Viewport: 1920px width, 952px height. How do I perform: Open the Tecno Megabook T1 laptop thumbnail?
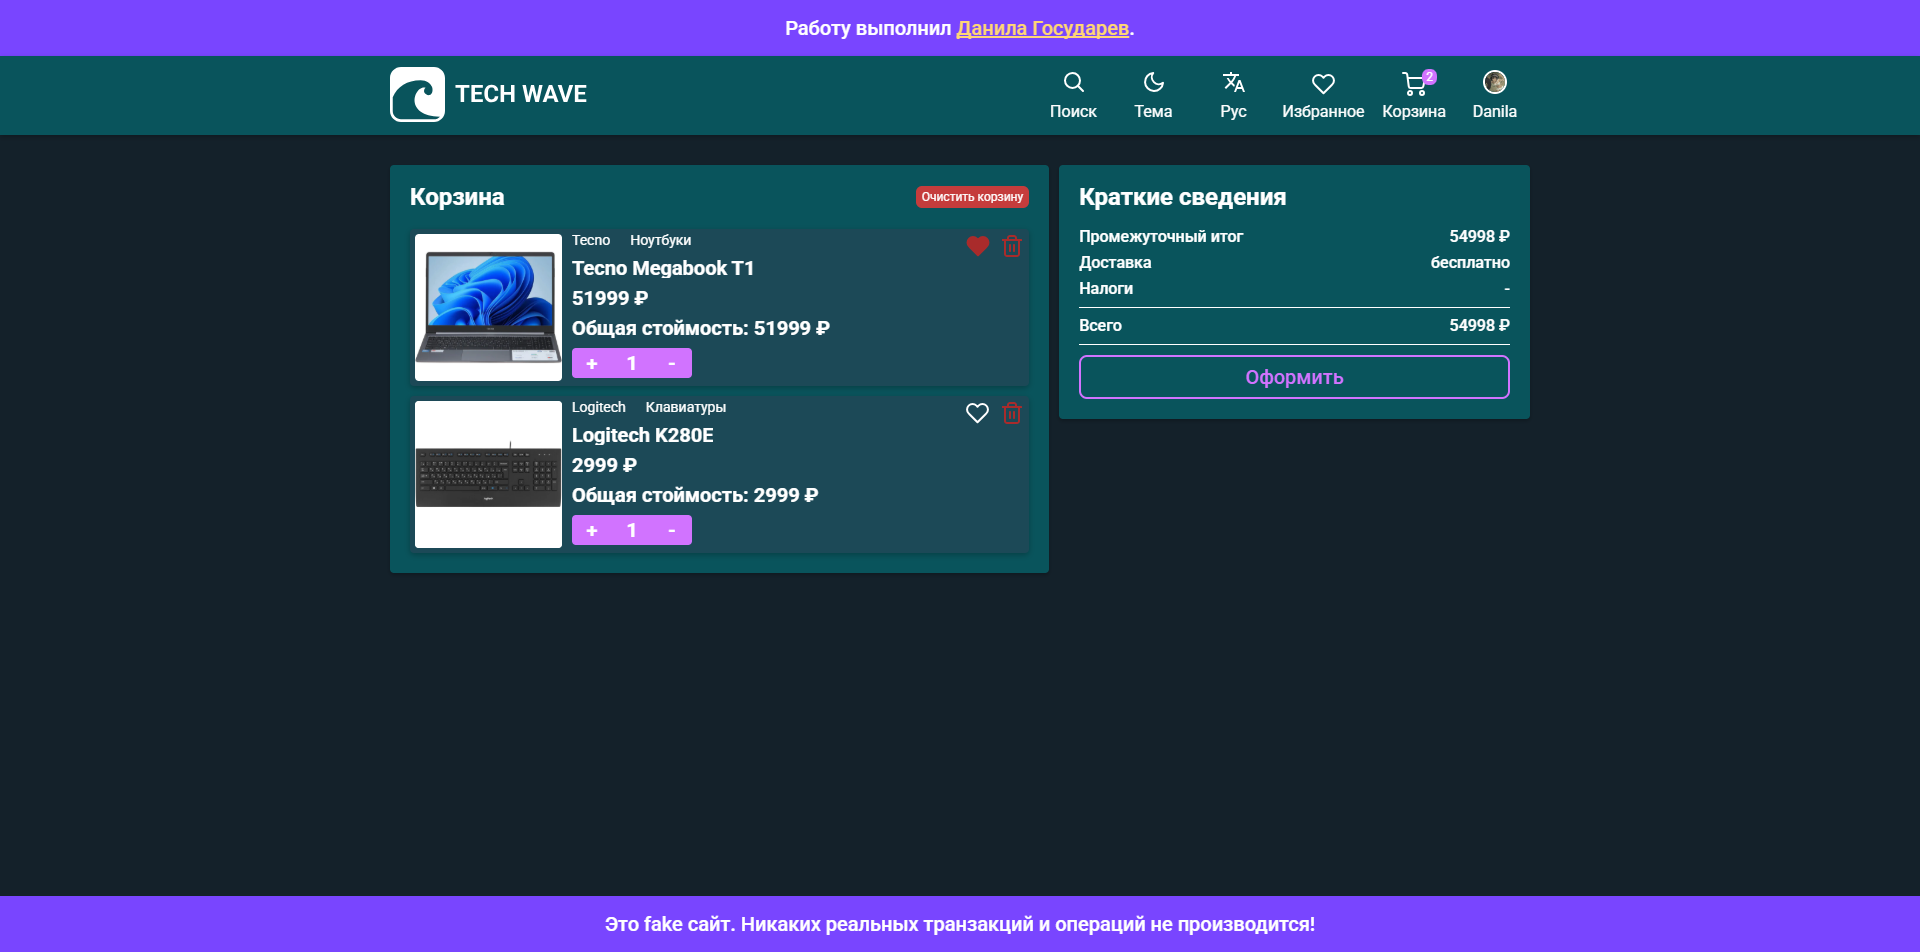[x=488, y=307]
